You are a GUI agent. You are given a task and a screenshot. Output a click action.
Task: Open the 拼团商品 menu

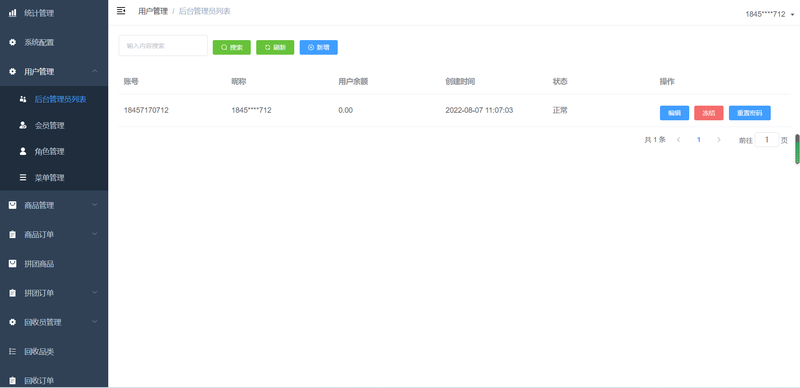coord(54,264)
